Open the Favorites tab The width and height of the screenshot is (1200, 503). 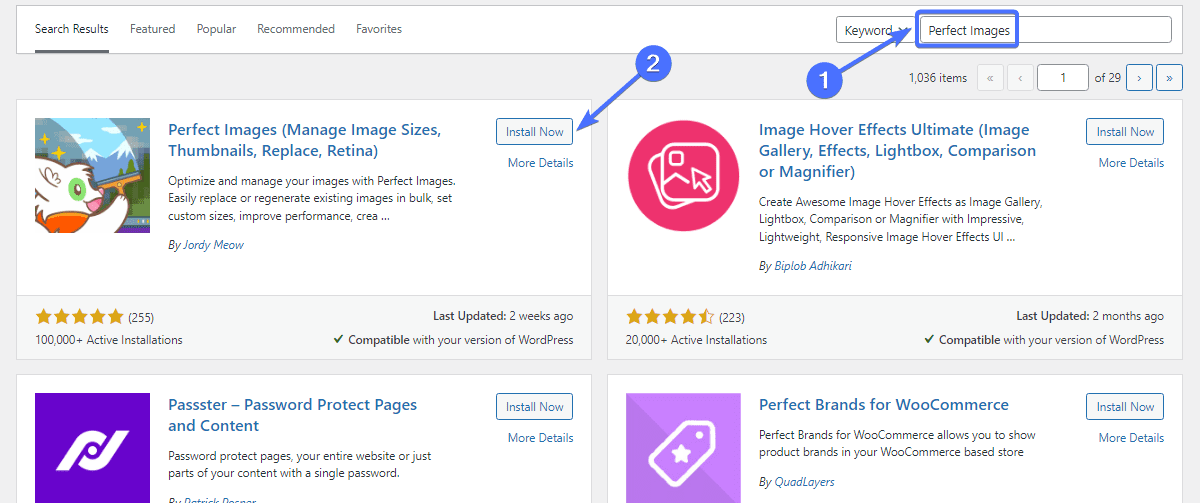(x=379, y=29)
